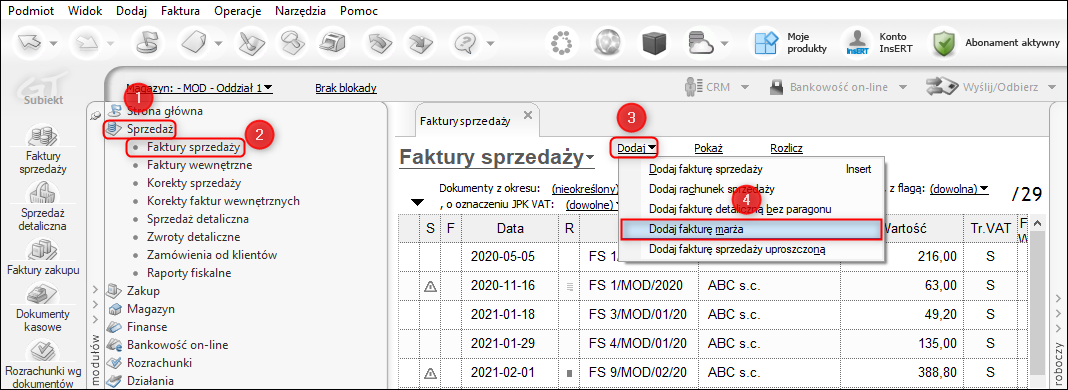Click the globe toolbar icon
1068x390 pixels.
tap(609, 42)
